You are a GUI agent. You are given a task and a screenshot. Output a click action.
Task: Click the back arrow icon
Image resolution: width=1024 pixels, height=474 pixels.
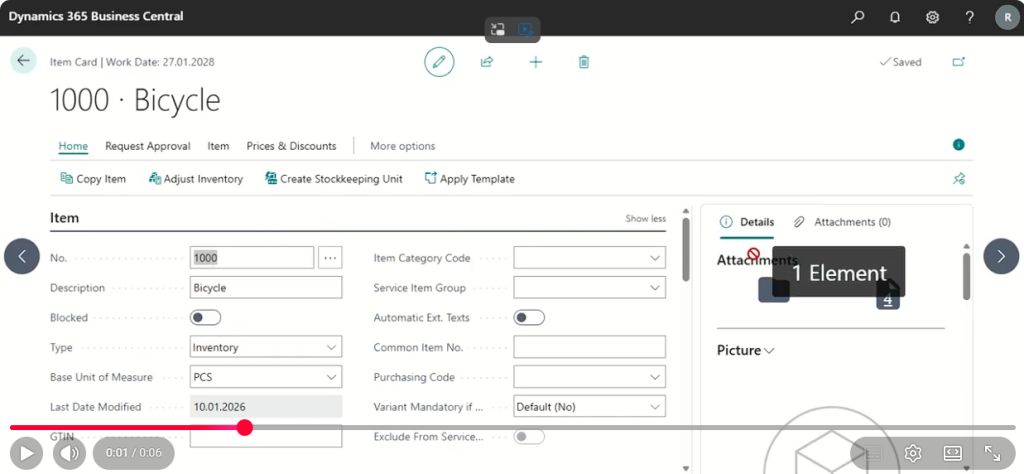[23, 60]
